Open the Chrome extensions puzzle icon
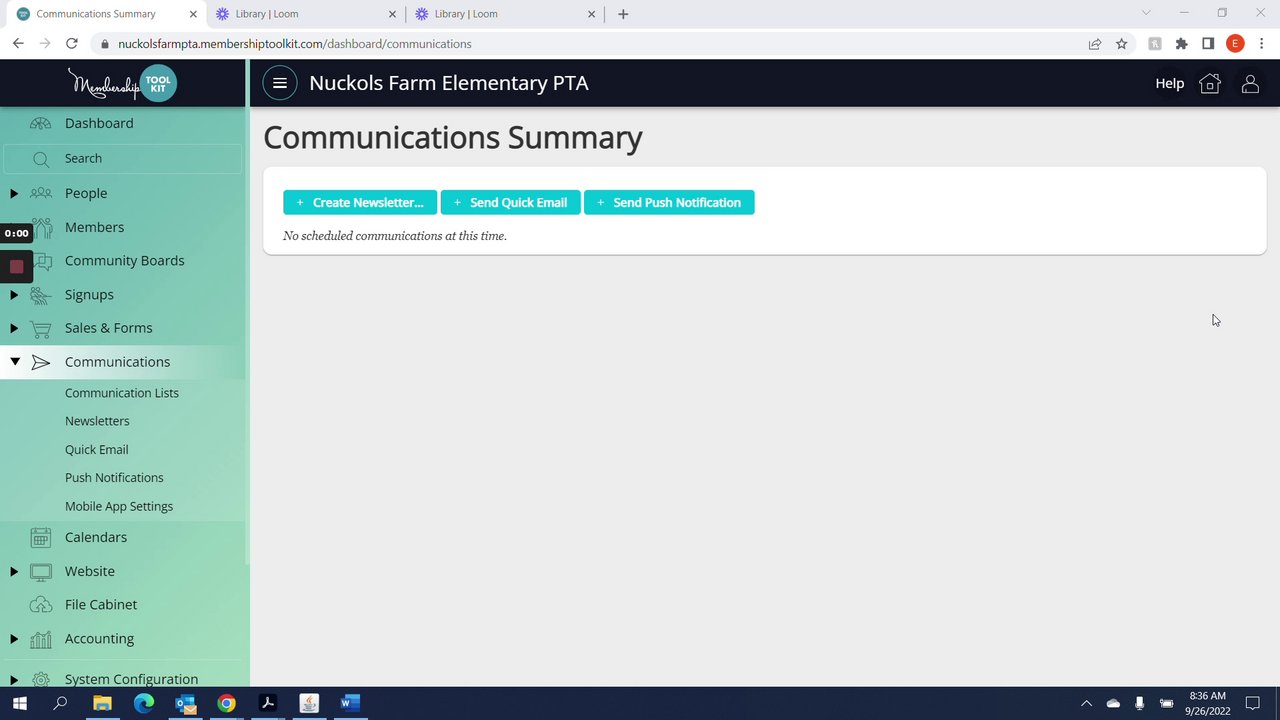This screenshot has height=720, width=1280. 1181,44
